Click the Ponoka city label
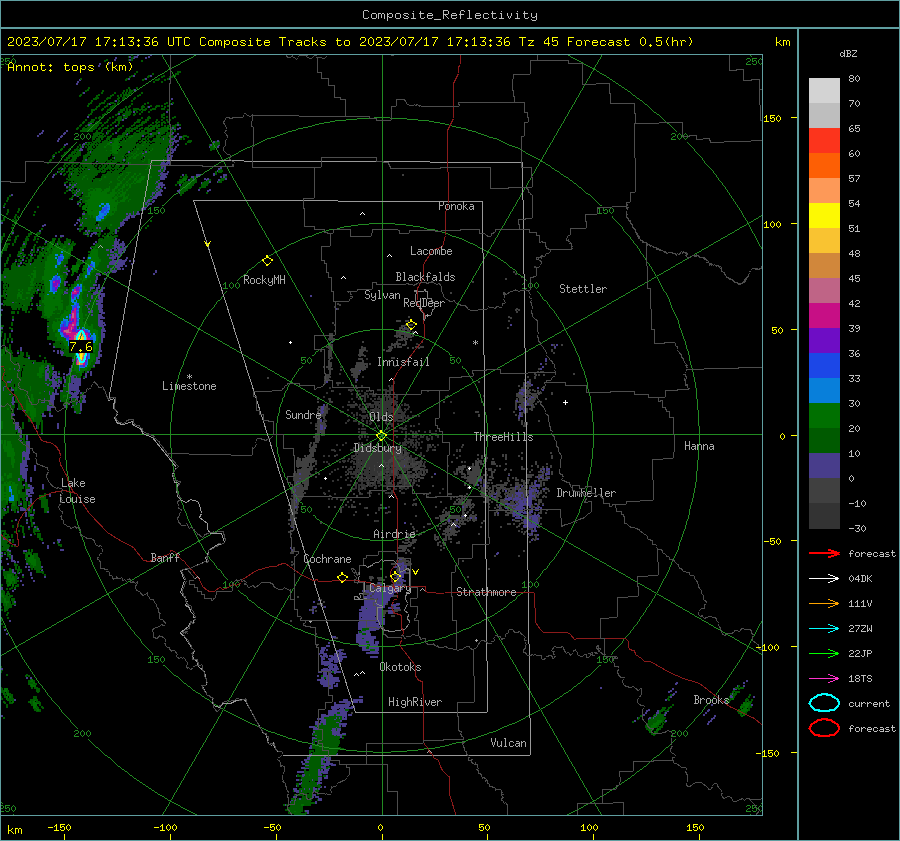Screen dimensions: 900x841 tap(456, 206)
